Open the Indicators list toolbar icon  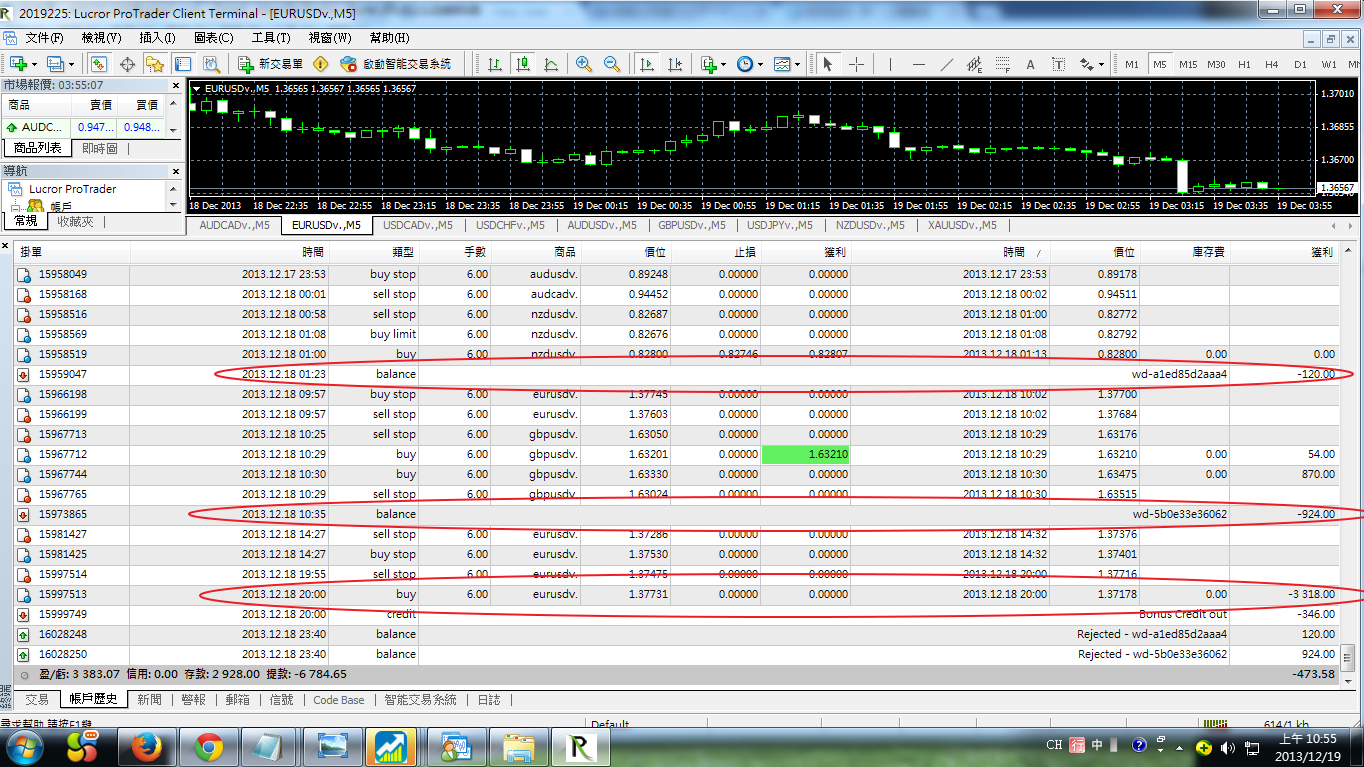pyautogui.click(x=709, y=64)
